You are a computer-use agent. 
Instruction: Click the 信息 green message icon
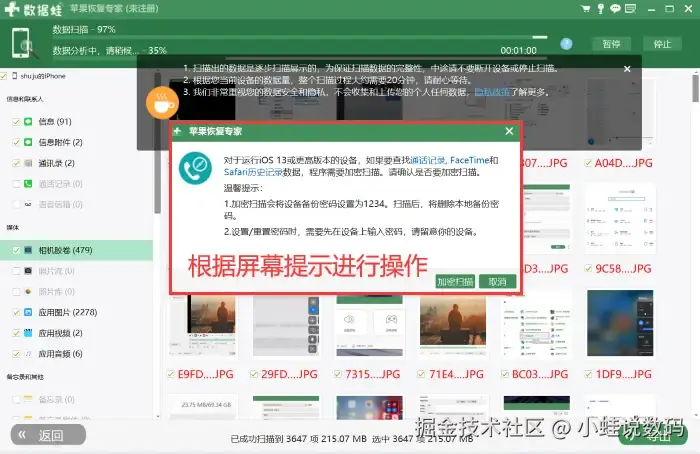[x=28, y=121]
